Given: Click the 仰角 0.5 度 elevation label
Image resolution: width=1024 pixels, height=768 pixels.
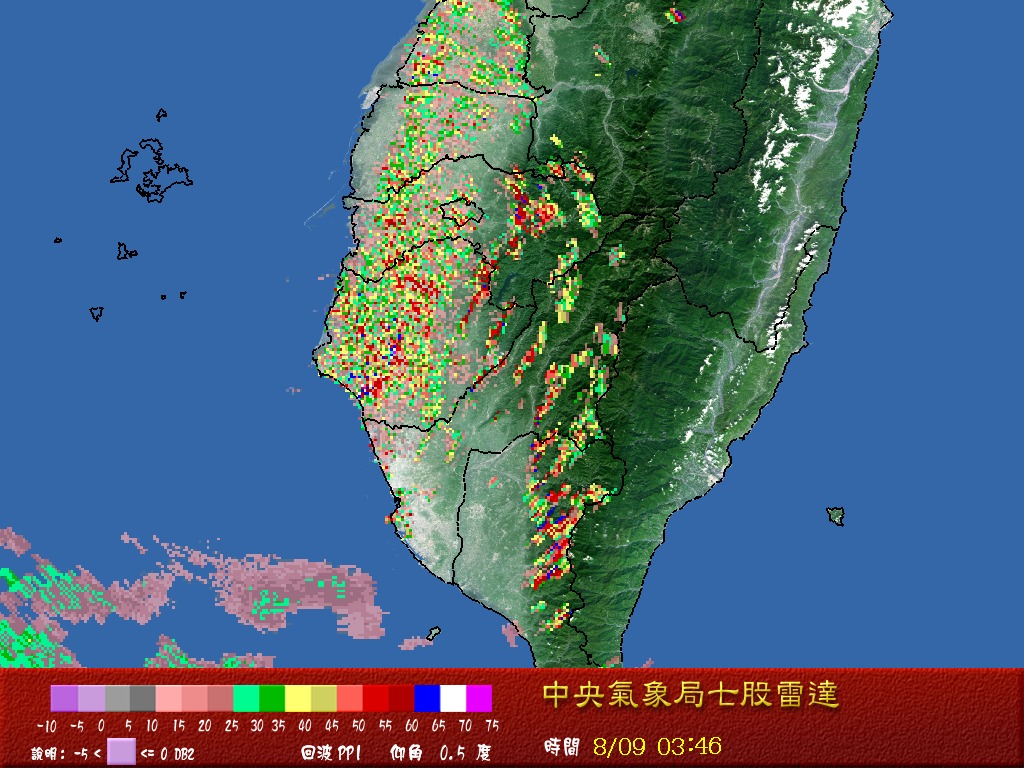Looking at the screenshot, I should [x=440, y=753].
